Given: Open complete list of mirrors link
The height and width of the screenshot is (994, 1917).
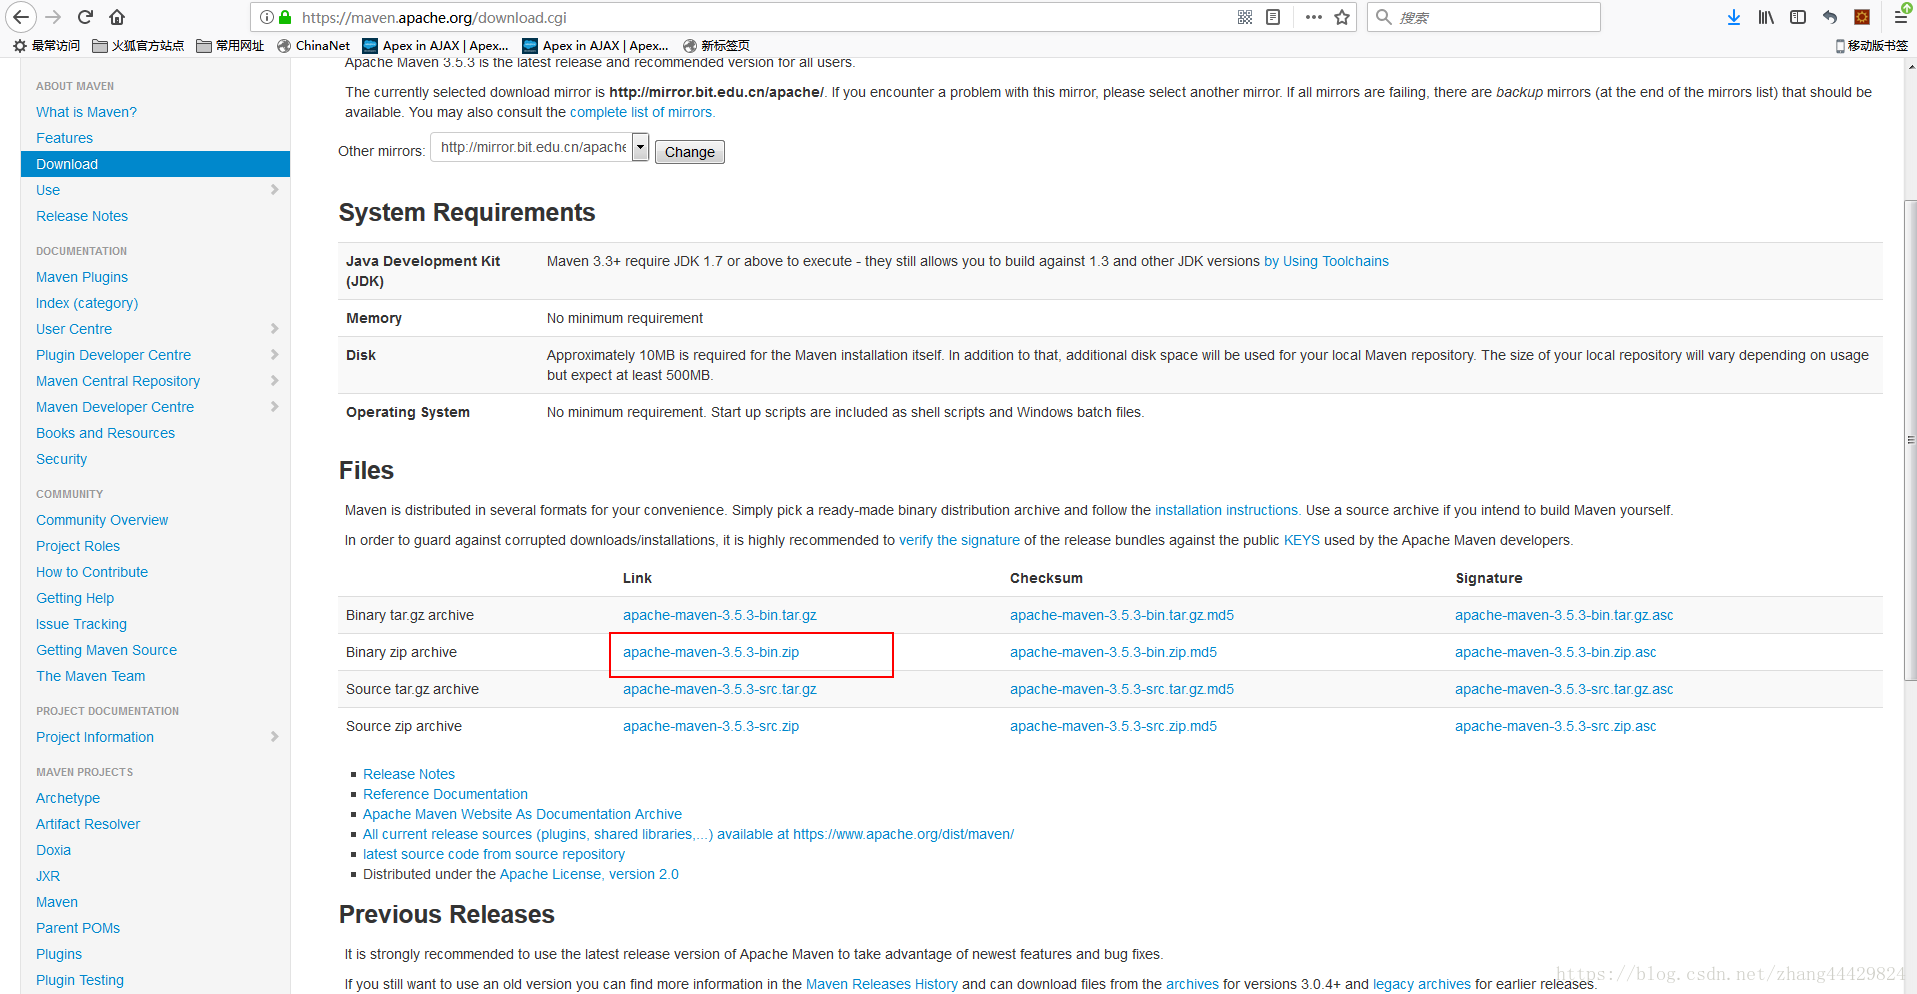Looking at the screenshot, I should click(641, 112).
